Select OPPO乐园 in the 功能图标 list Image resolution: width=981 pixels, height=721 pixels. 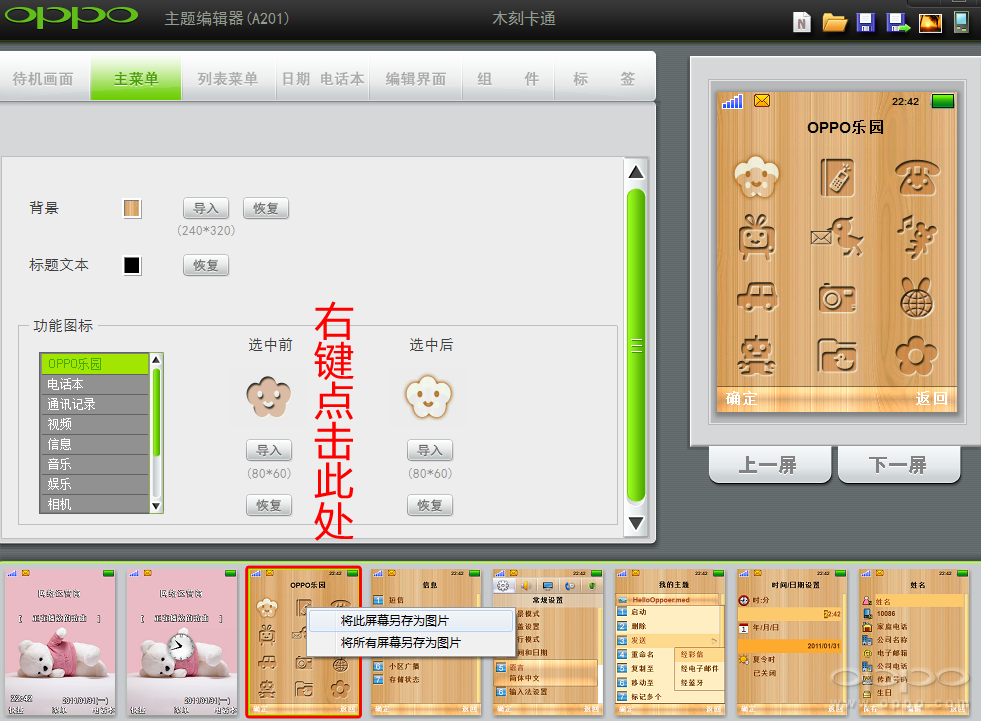pyautogui.click(x=95, y=364)
